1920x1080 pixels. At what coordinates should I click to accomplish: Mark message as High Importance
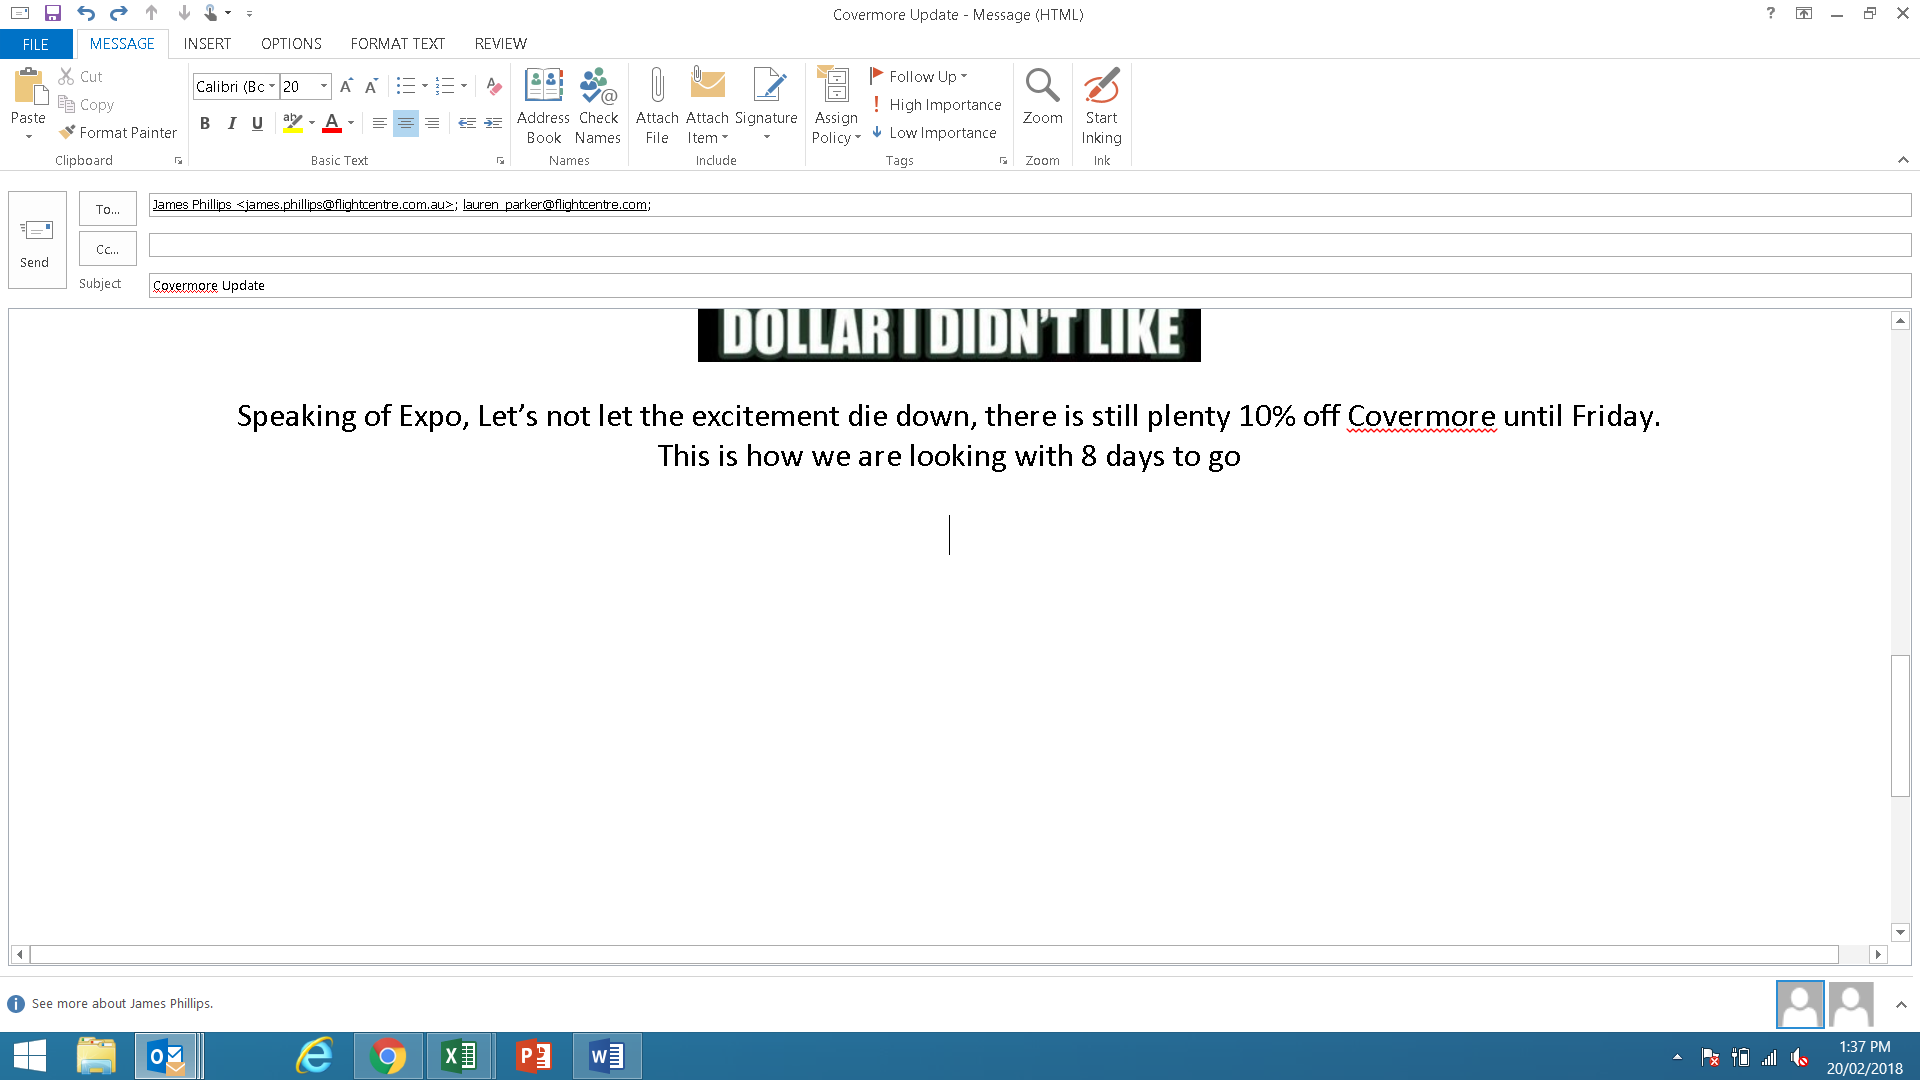[x=936, y=104]
